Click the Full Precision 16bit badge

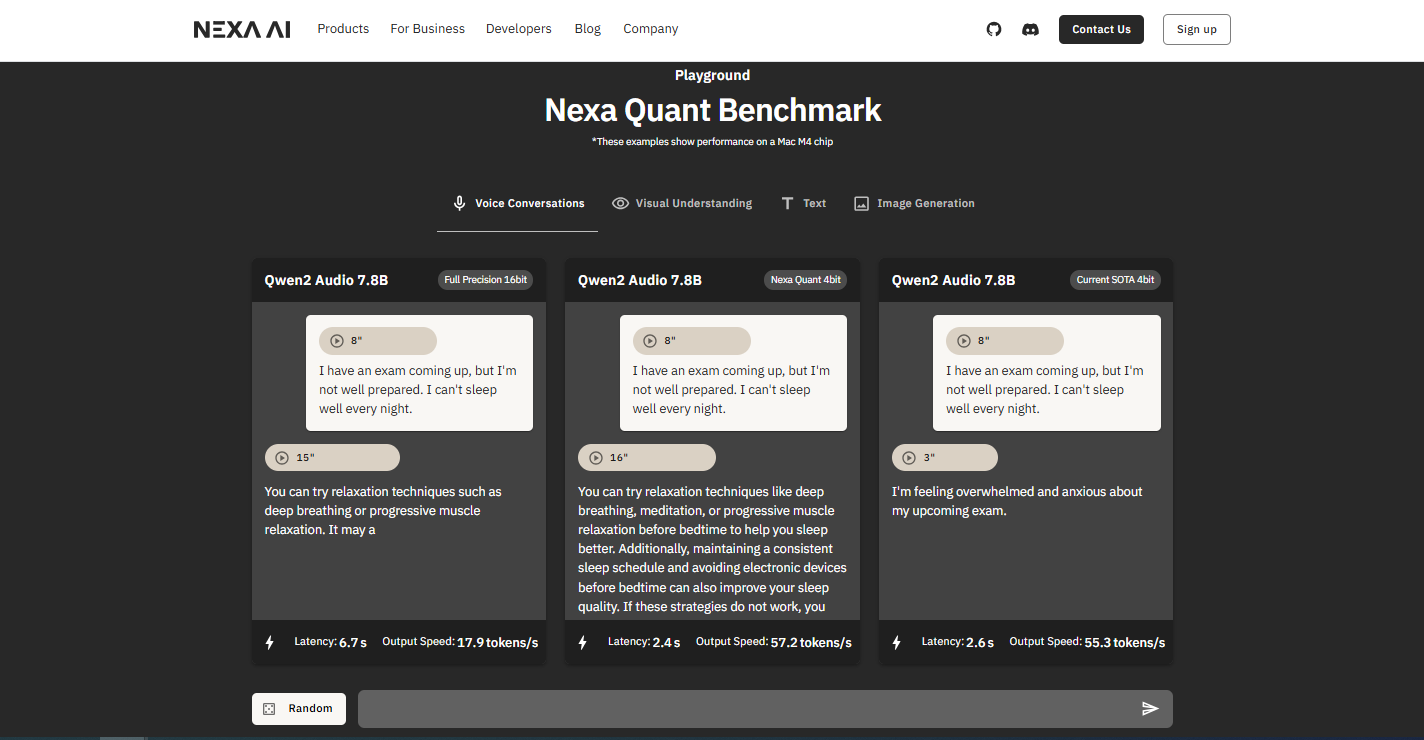(x=486, y=280)
